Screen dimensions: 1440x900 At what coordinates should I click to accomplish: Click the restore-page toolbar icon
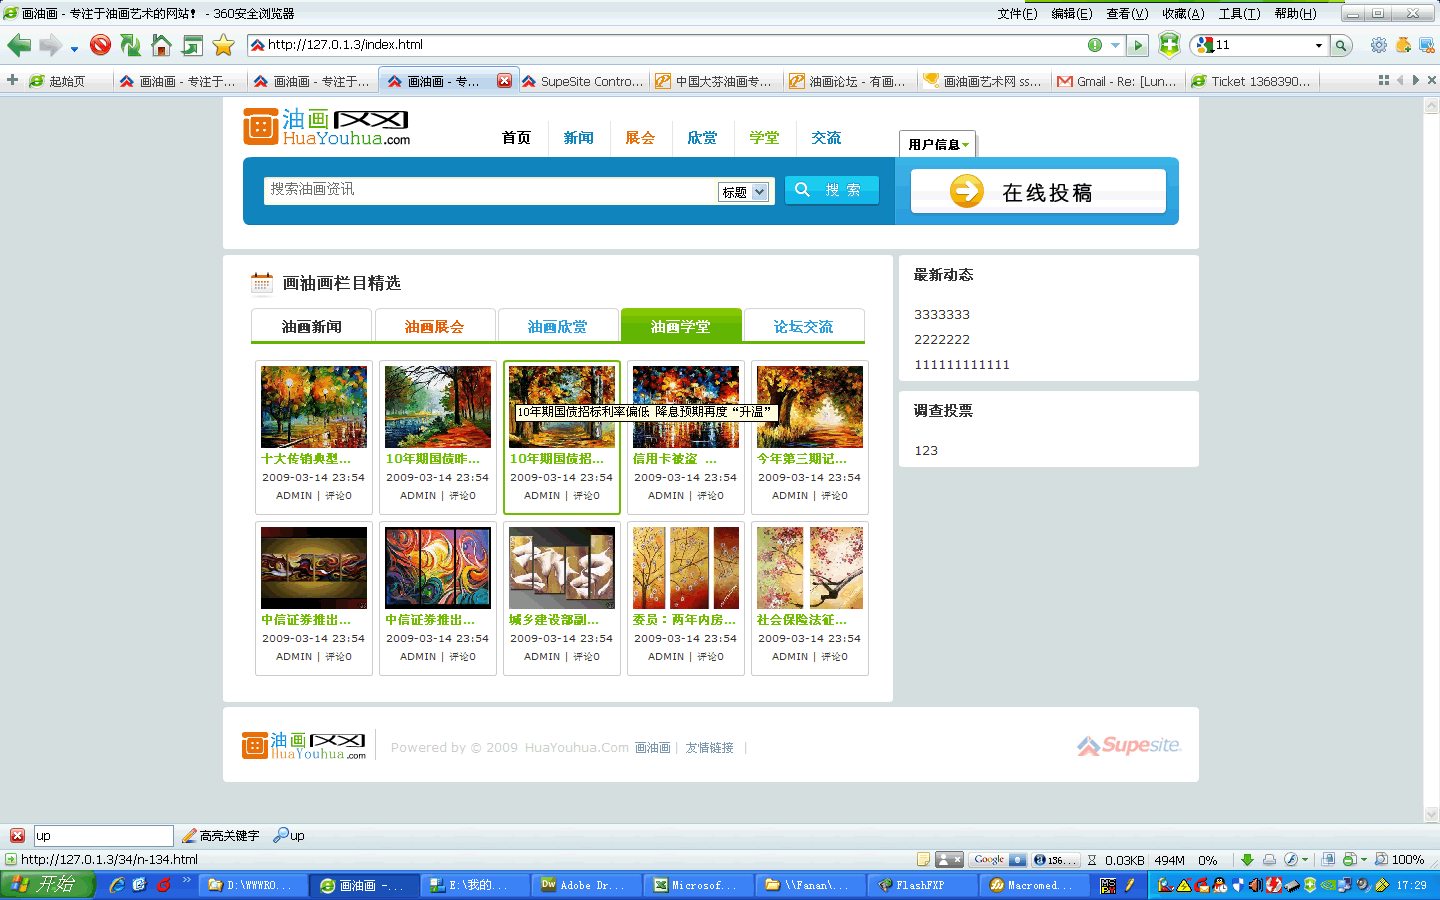[x=192, y=45]
